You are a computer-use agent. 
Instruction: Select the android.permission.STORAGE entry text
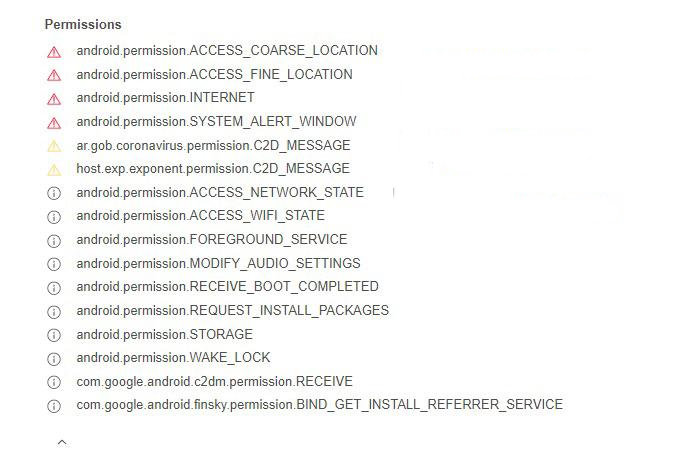(164, 334)
